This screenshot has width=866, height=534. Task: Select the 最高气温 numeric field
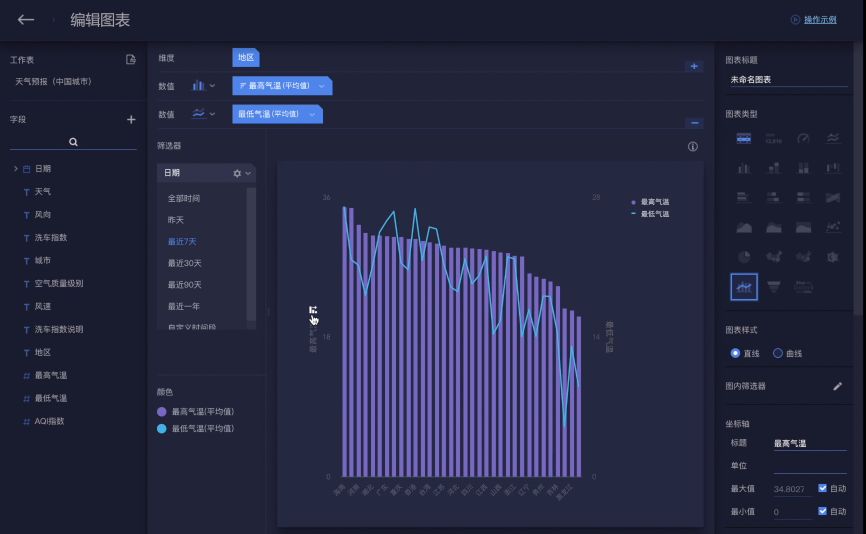click(51, 375)
